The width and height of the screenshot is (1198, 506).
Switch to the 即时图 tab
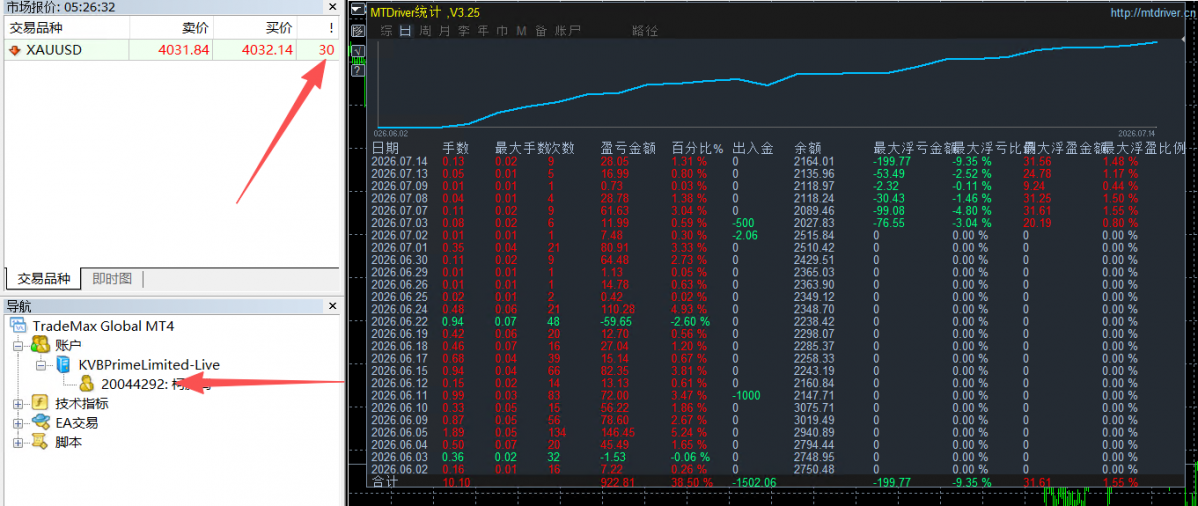coord(112,278)
